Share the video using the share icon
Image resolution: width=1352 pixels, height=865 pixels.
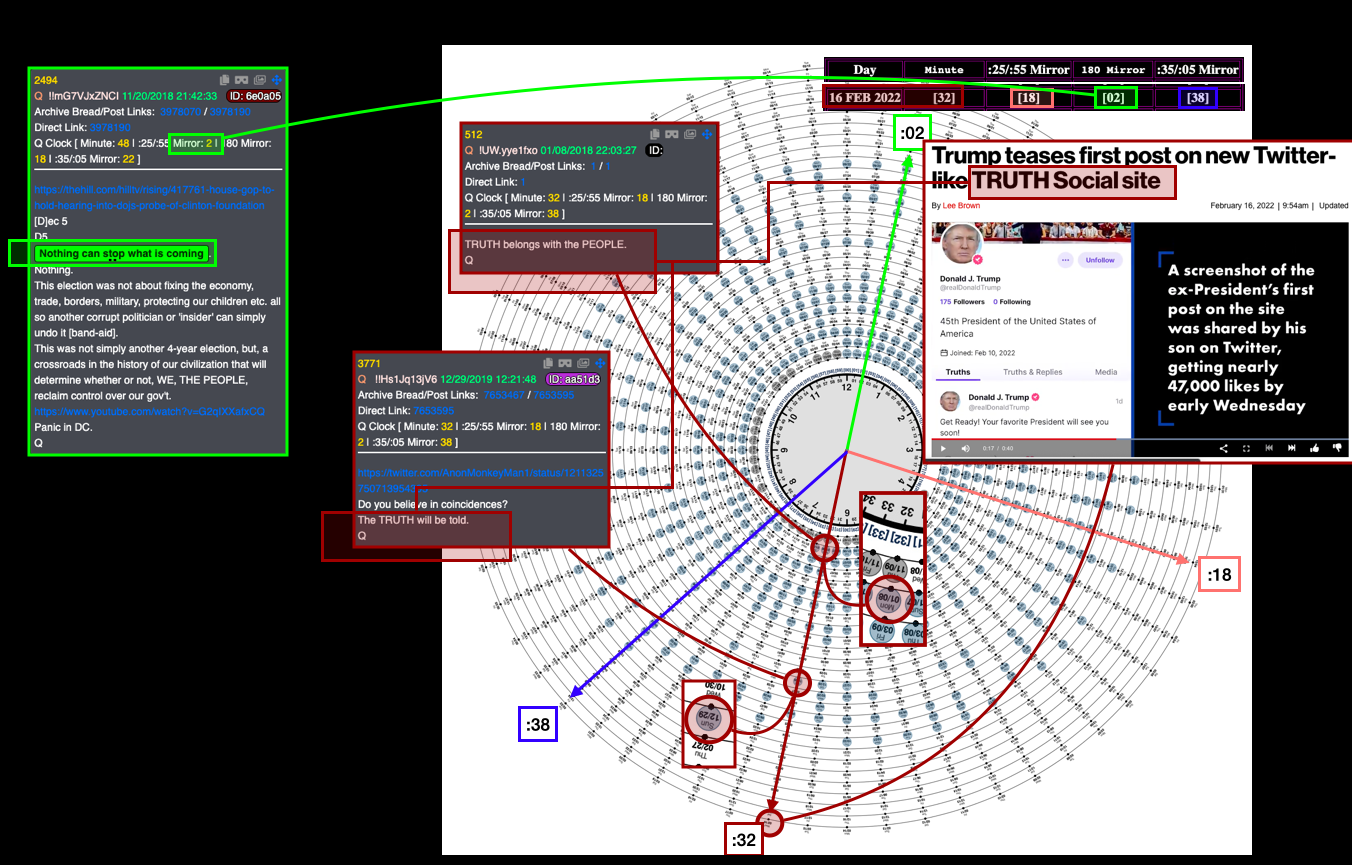click(1224, 448)
